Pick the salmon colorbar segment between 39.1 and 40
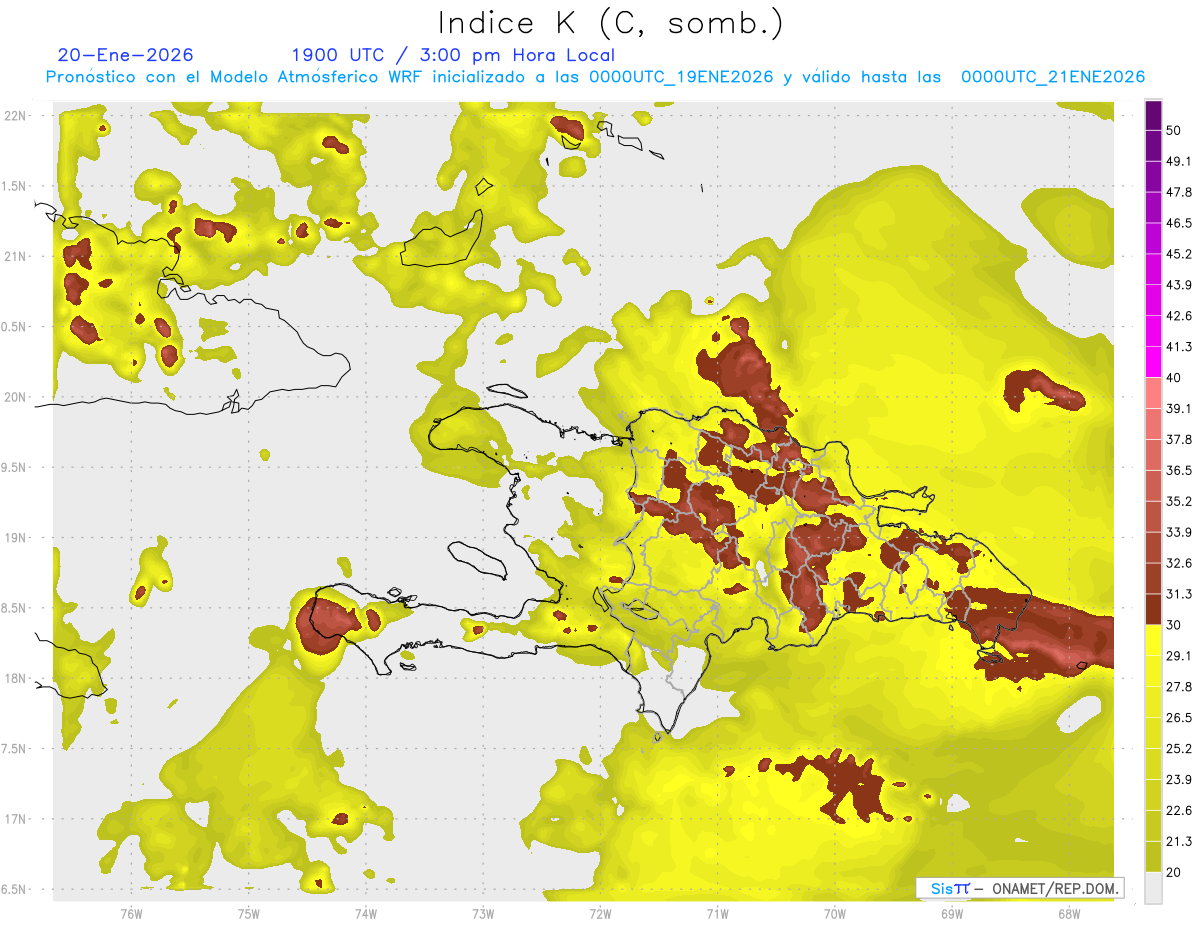Image resolution: width=1200 pixels, height=927 pixels. click(x=1153, y=394)
